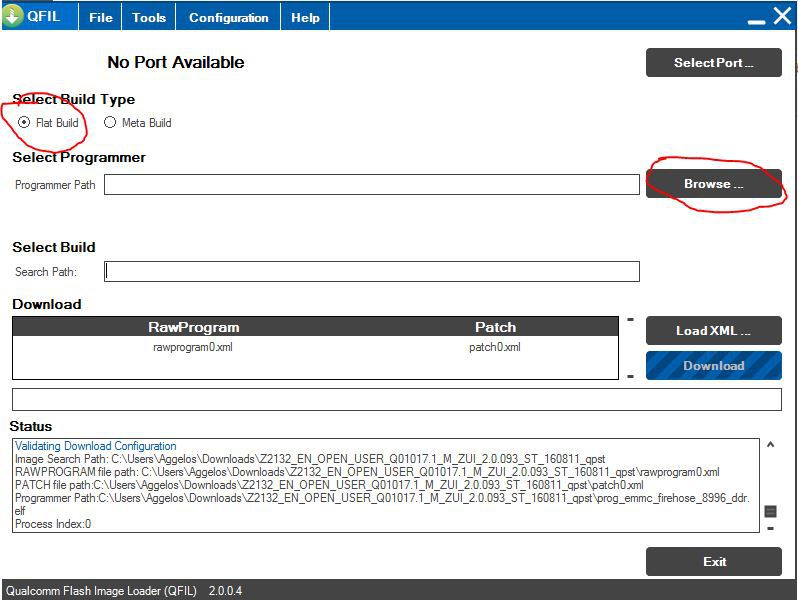Click the 'PATCH file path' status line
Screen dimensions: 798x600
coord(329,485)
